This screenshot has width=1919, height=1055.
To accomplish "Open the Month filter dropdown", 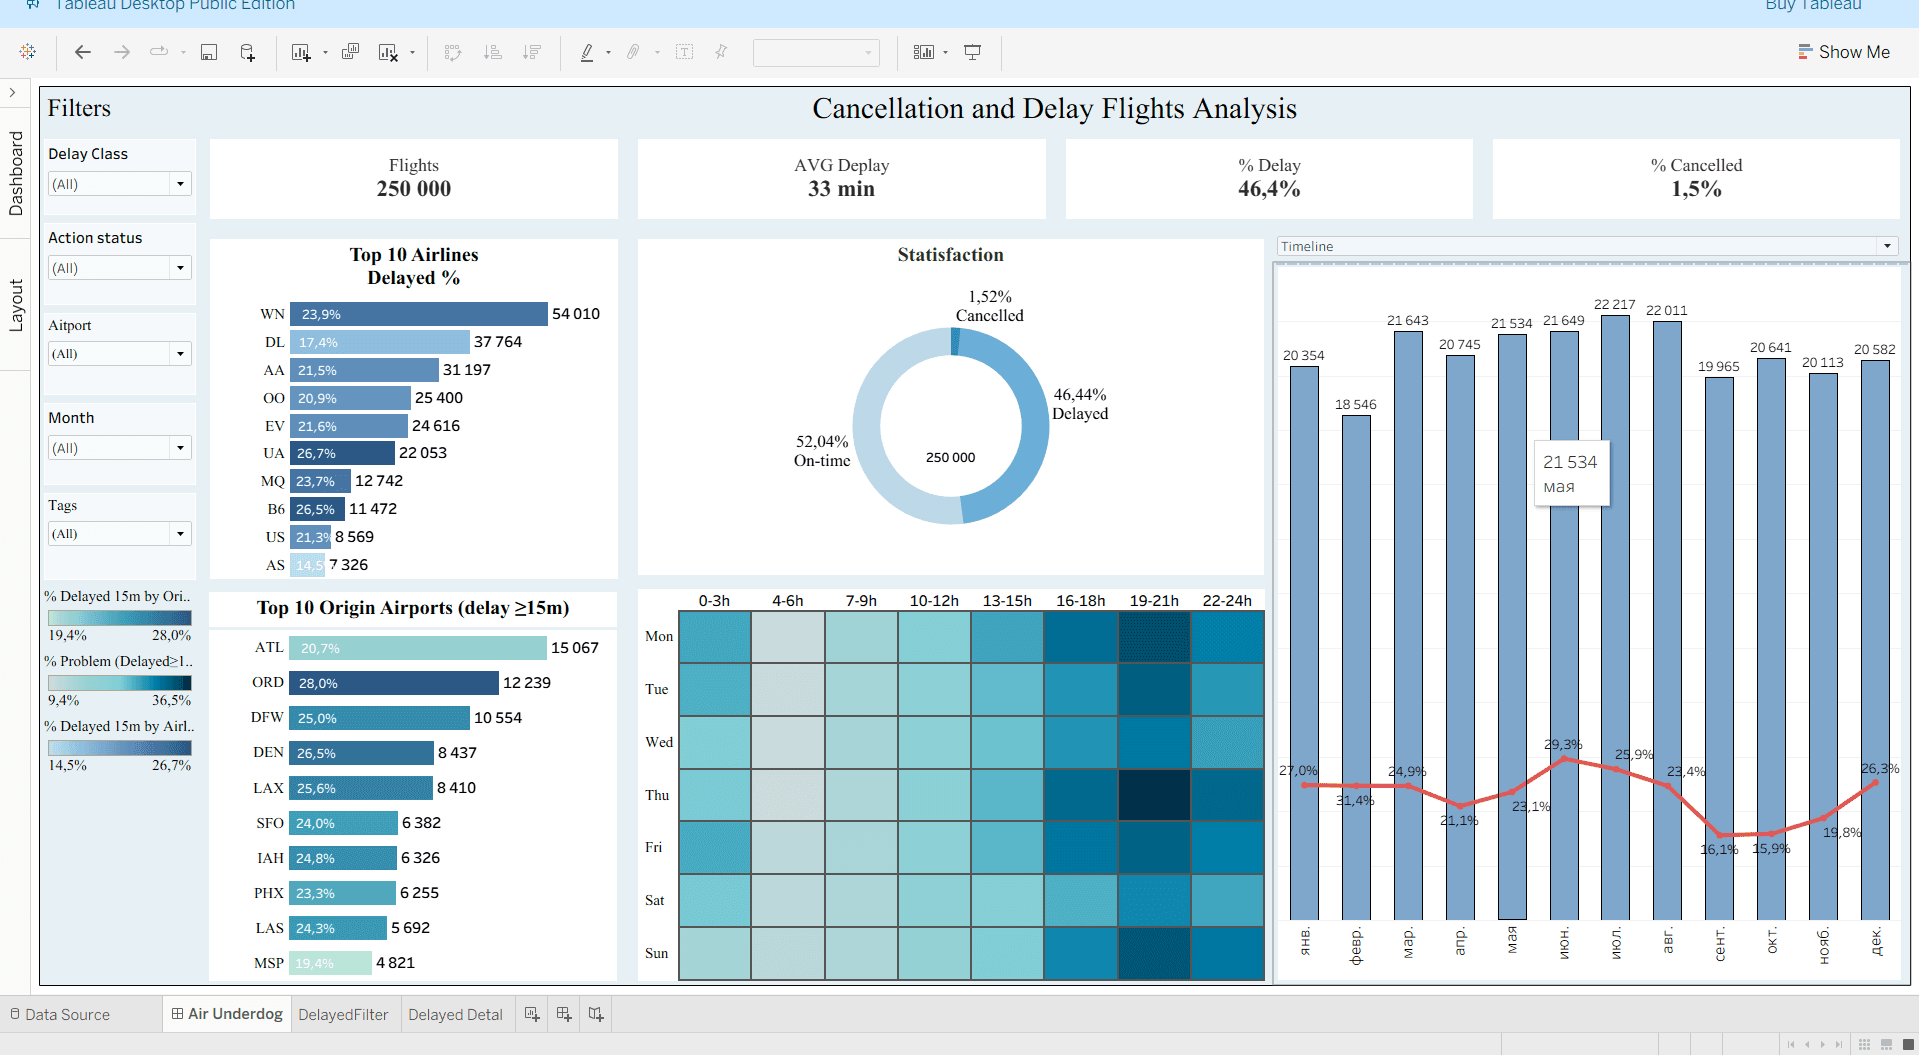I will point(180,447).
